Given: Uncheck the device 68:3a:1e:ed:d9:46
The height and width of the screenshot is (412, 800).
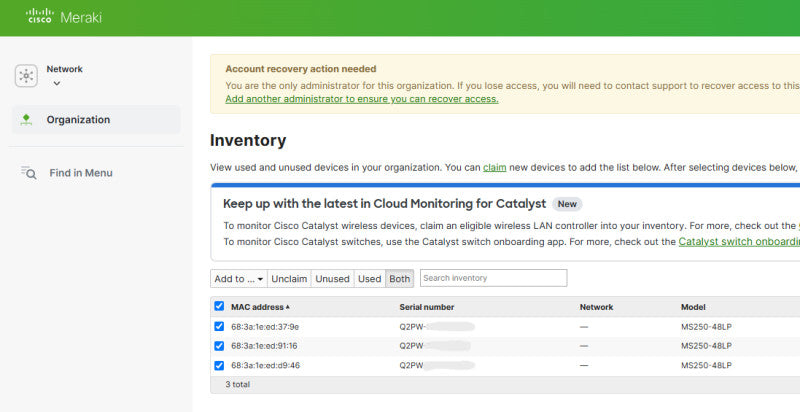Looking at the screenshot, I should pos(219,365).
